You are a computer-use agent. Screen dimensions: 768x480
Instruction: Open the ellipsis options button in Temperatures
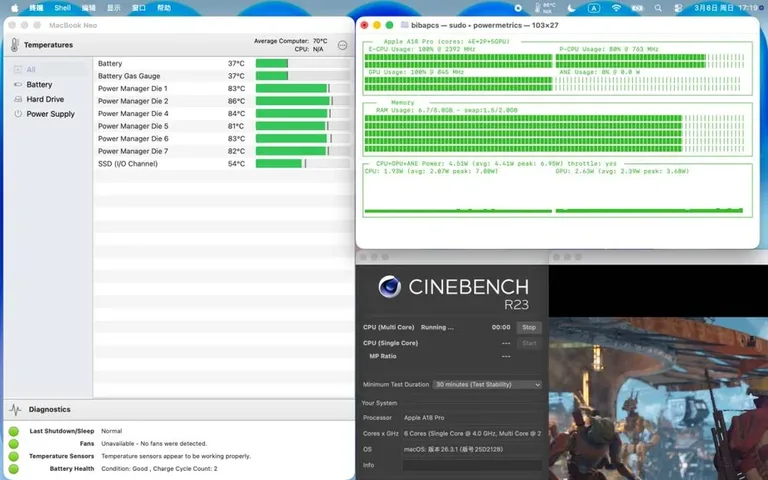click(342, 45)
